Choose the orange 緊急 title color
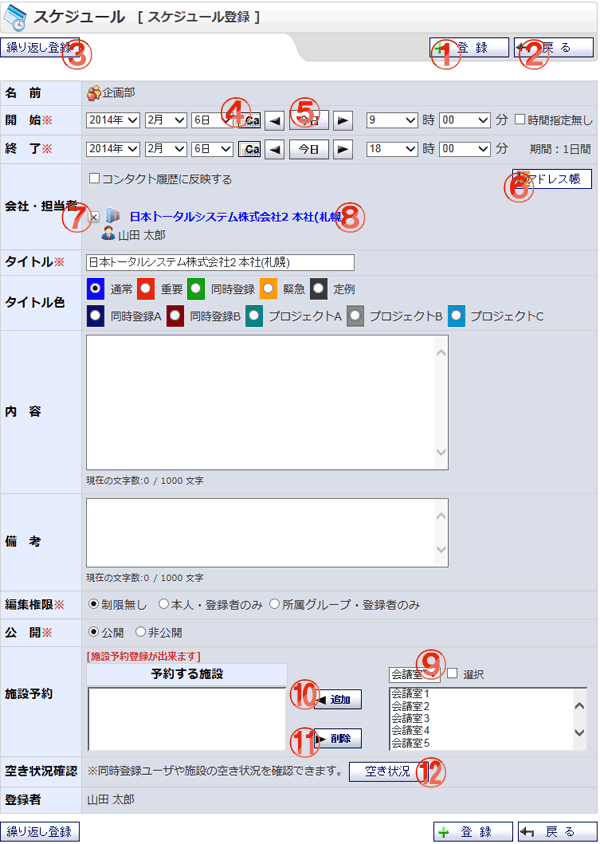Viewport: 600px width, 844px height. point(268,289)
